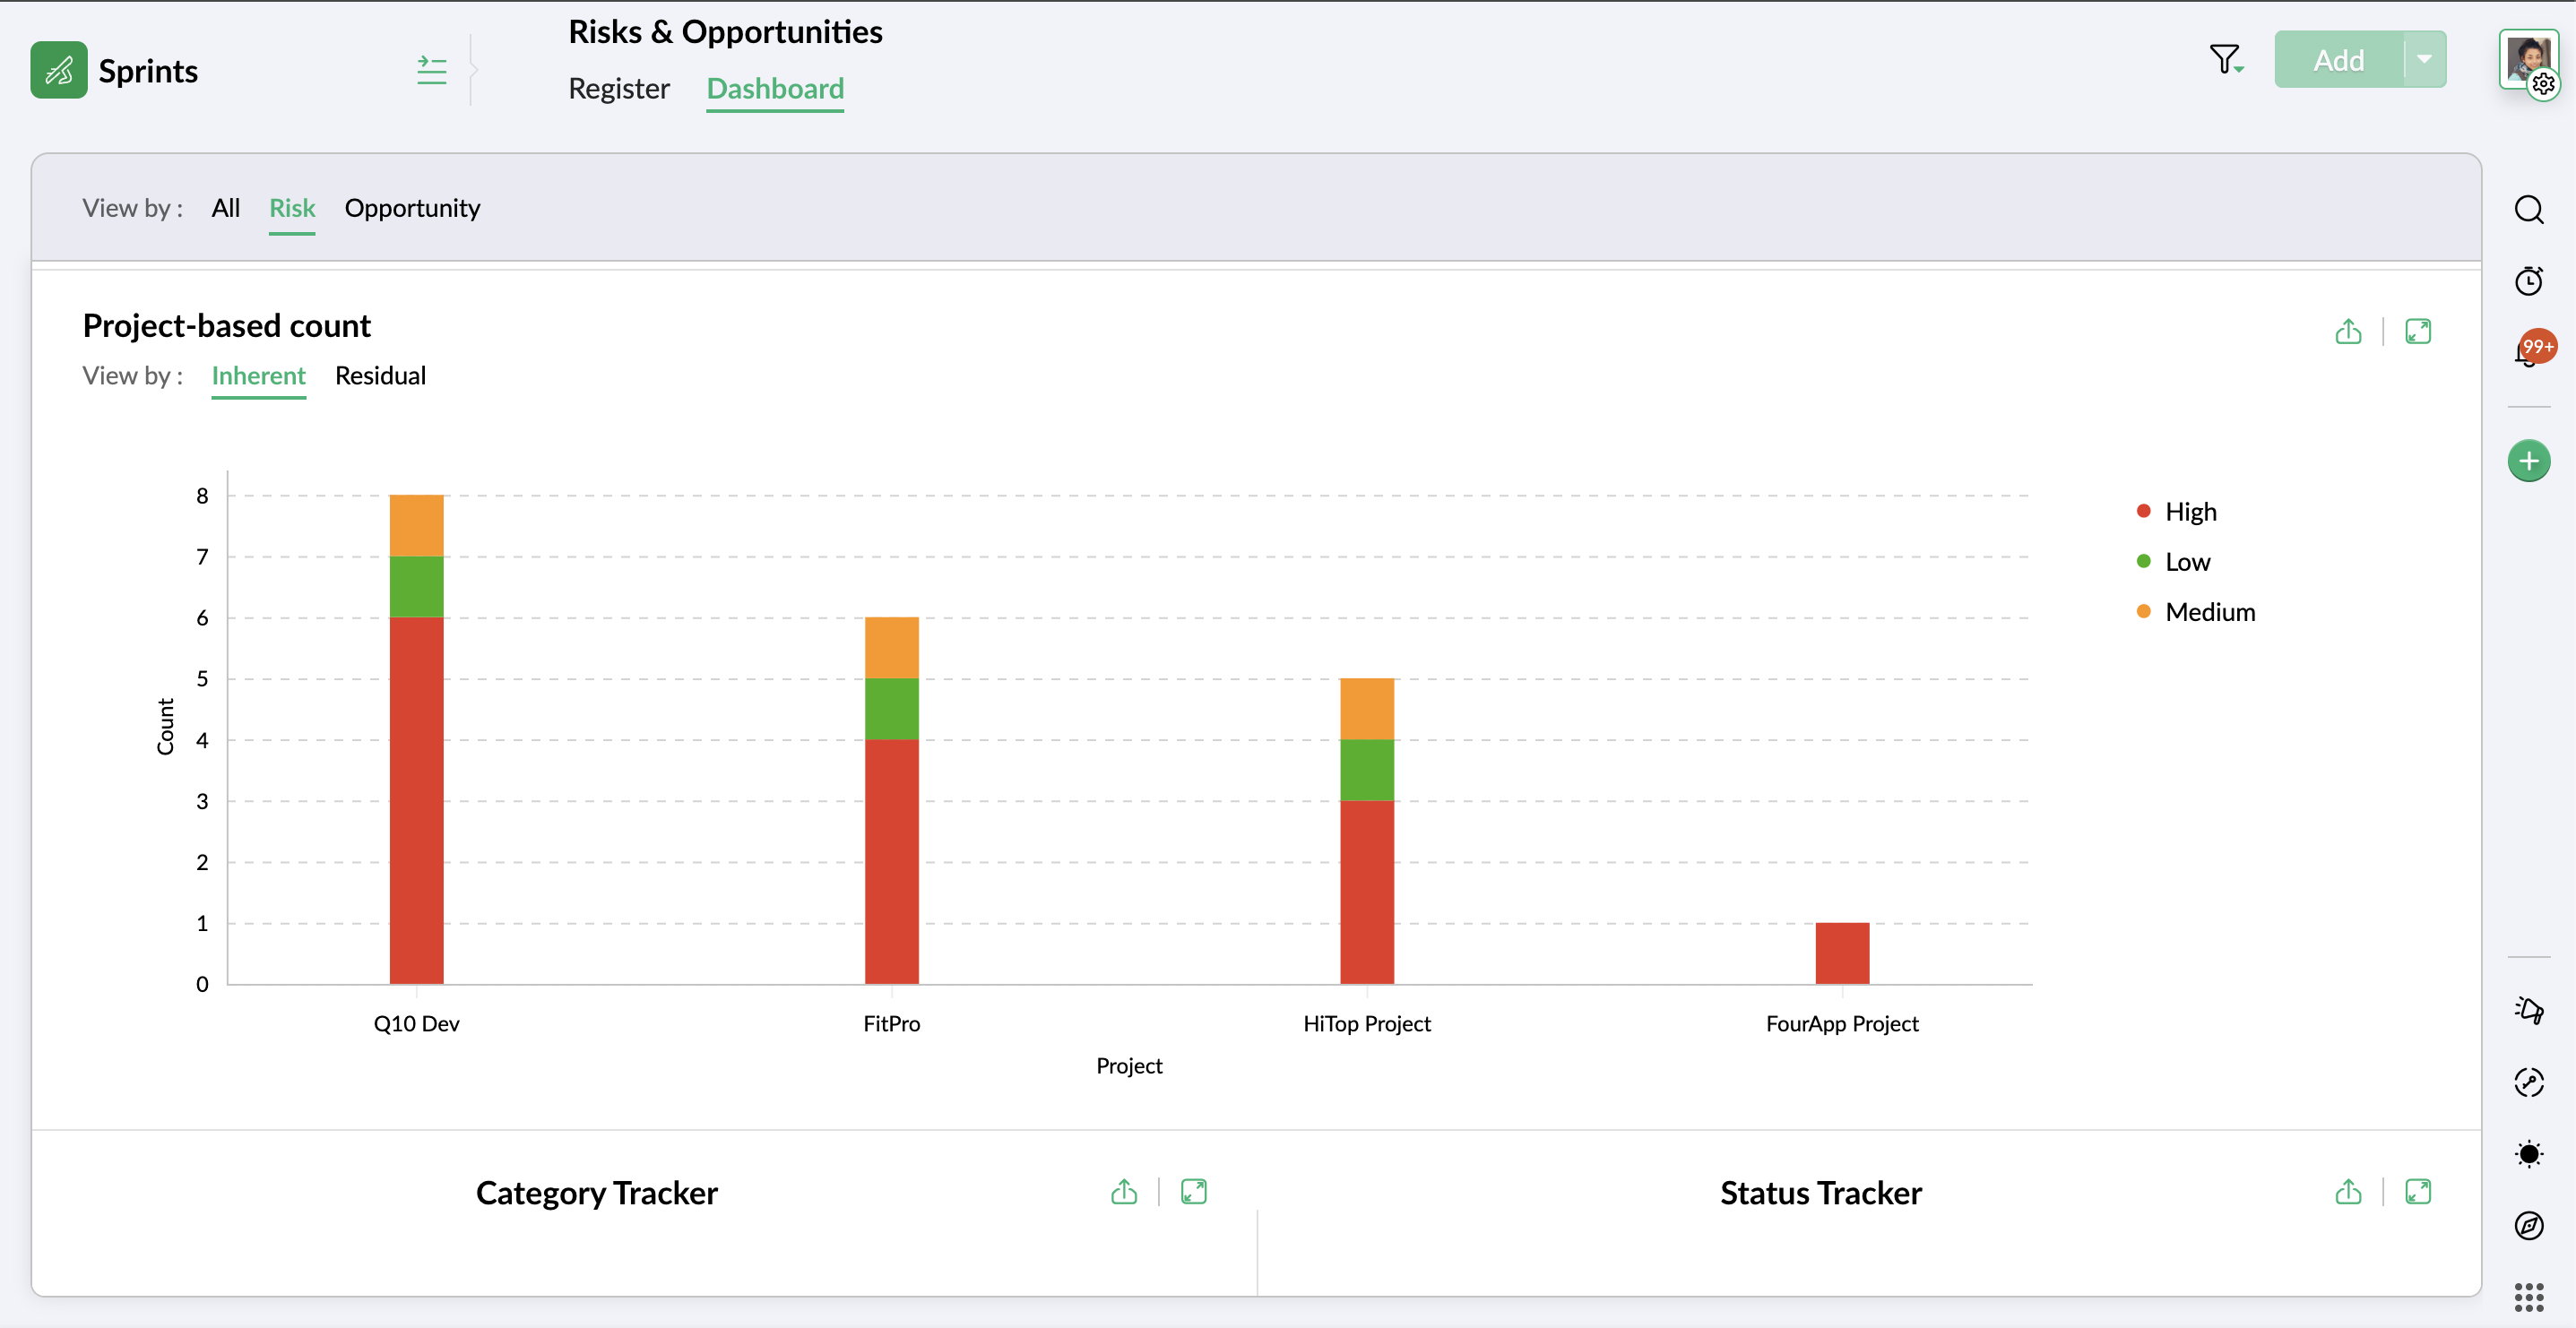Click the orange Medium segment of Q10 Dev bar
This screenshot has width=2576, height=1328.
pos(416,525)
